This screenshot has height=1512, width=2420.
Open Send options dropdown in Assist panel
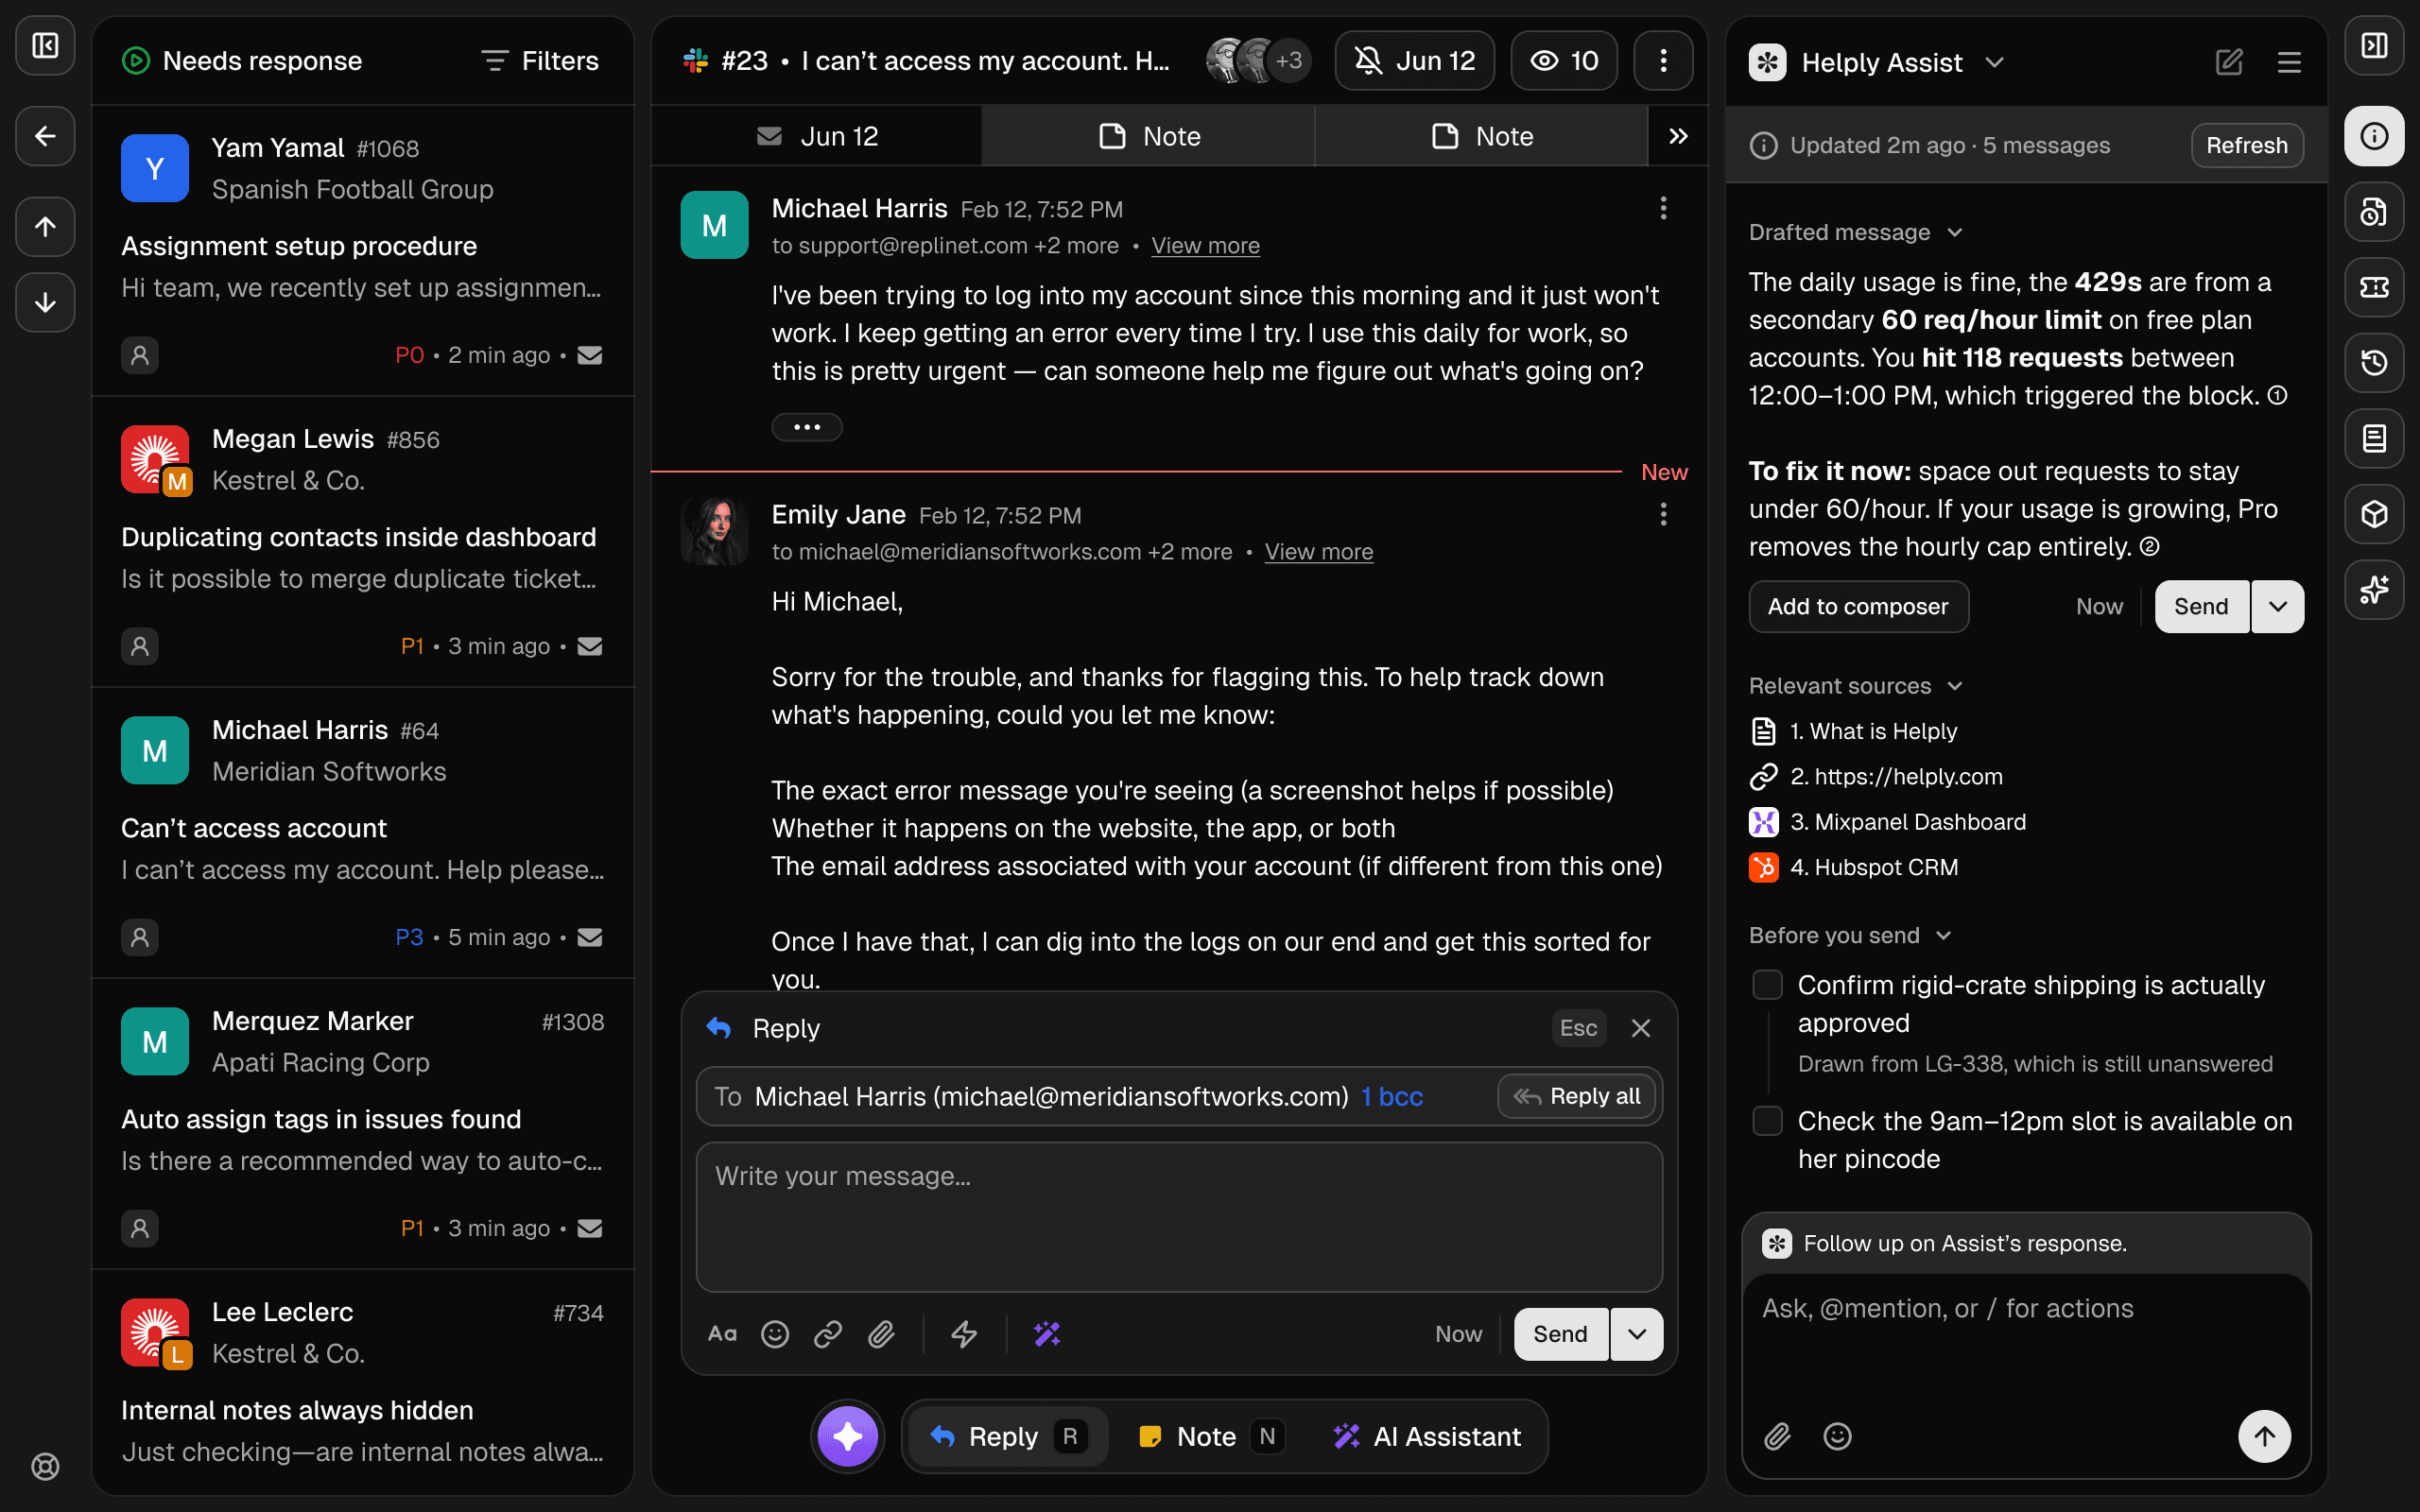2277,607
